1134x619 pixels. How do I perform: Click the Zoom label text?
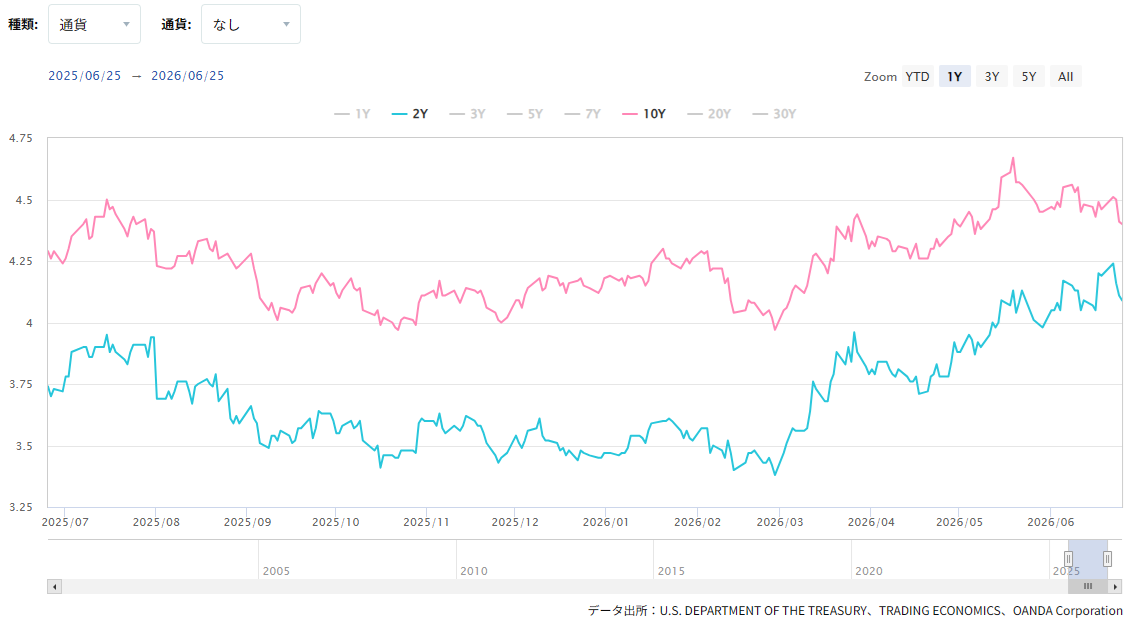point(880,77)
